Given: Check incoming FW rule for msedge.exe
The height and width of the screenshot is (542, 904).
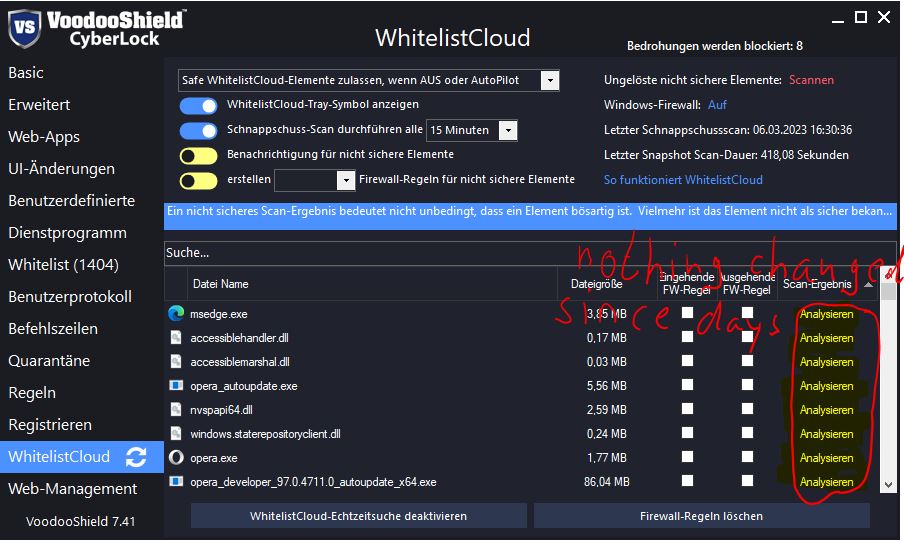Looking at the screenshot, I should click(687, 313).
